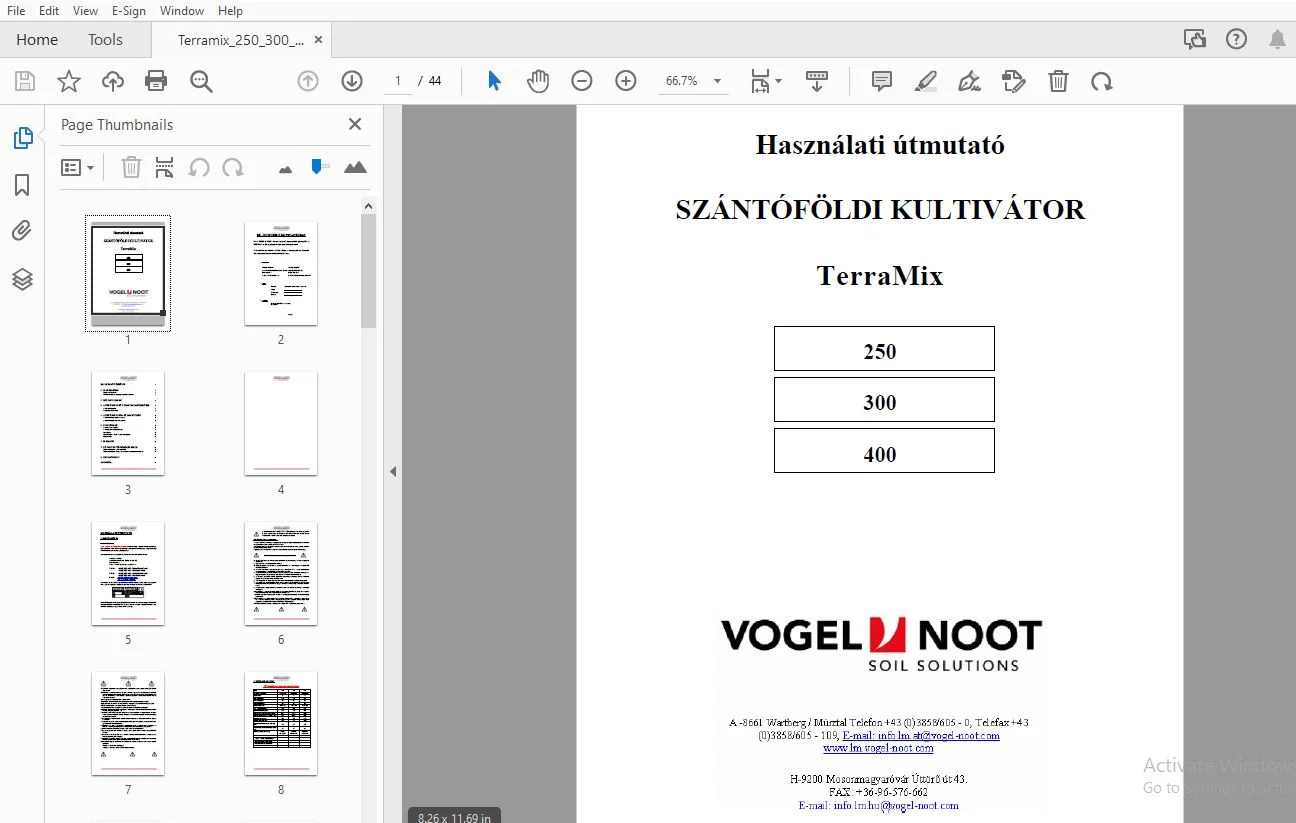This screenshot has height=823, width=1296.
Task: Enlarge thumbnail size large mountain icon
Action: click(x=355, y=167)
